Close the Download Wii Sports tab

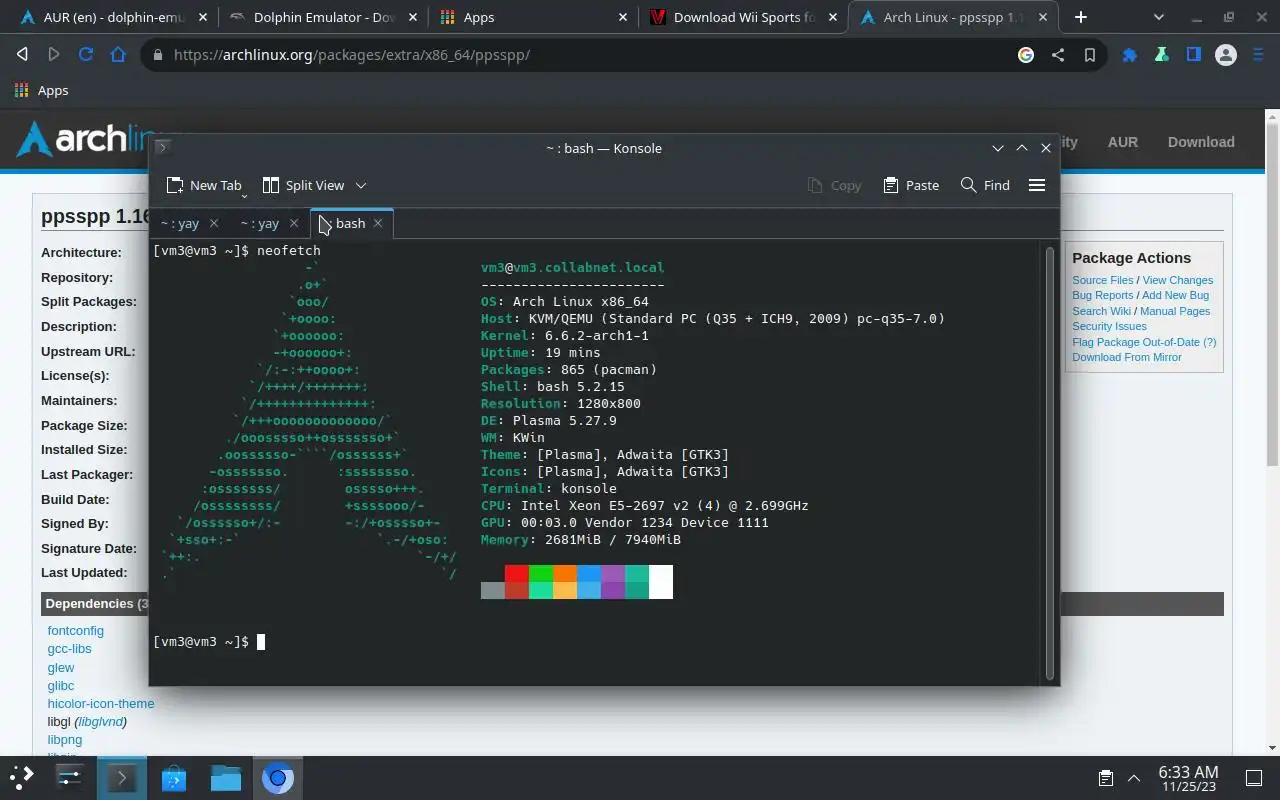833,17
